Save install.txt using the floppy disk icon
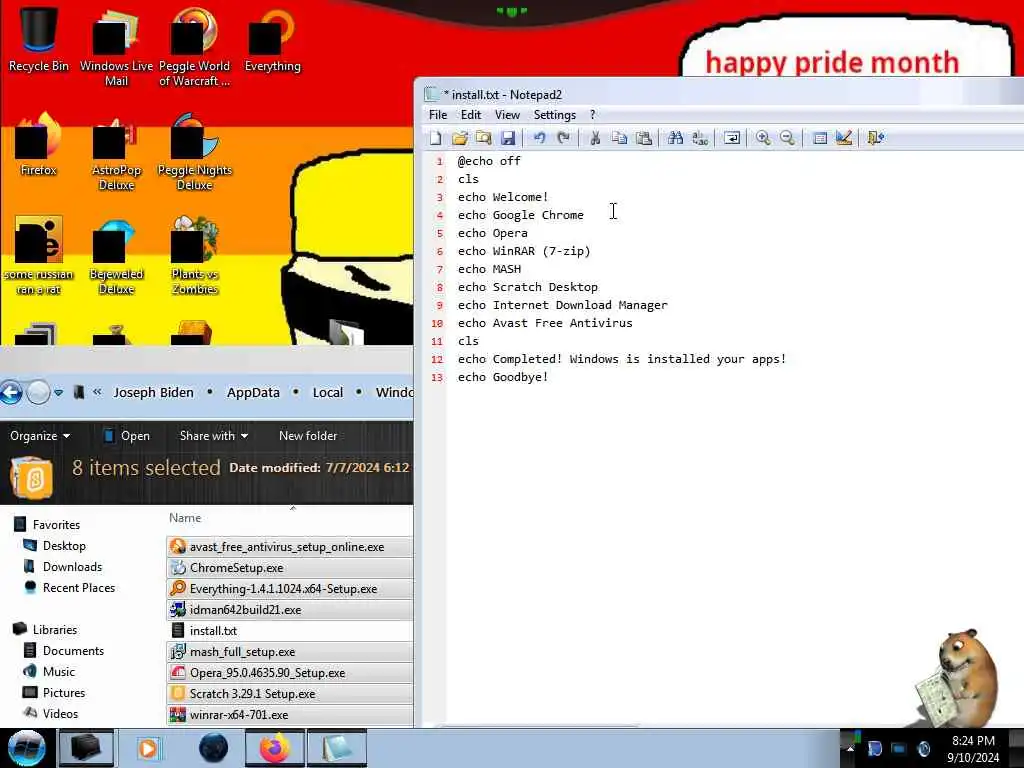 [x=508, y=138]
